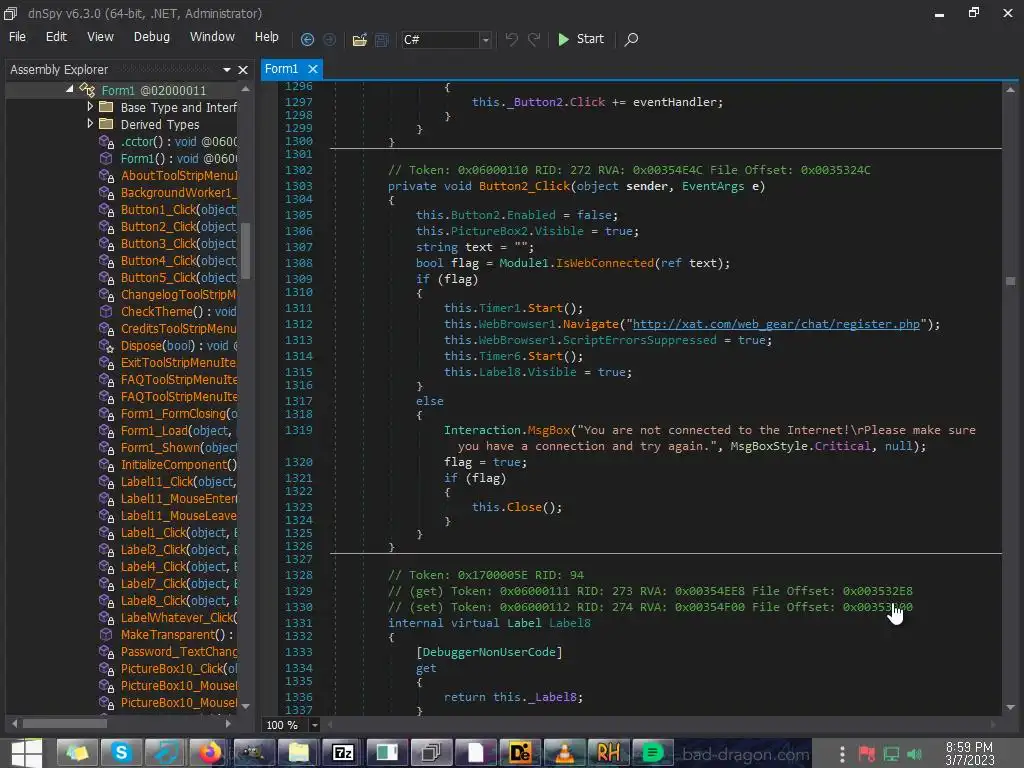Select MakeTransparent() method in tree

pos(176,635)
